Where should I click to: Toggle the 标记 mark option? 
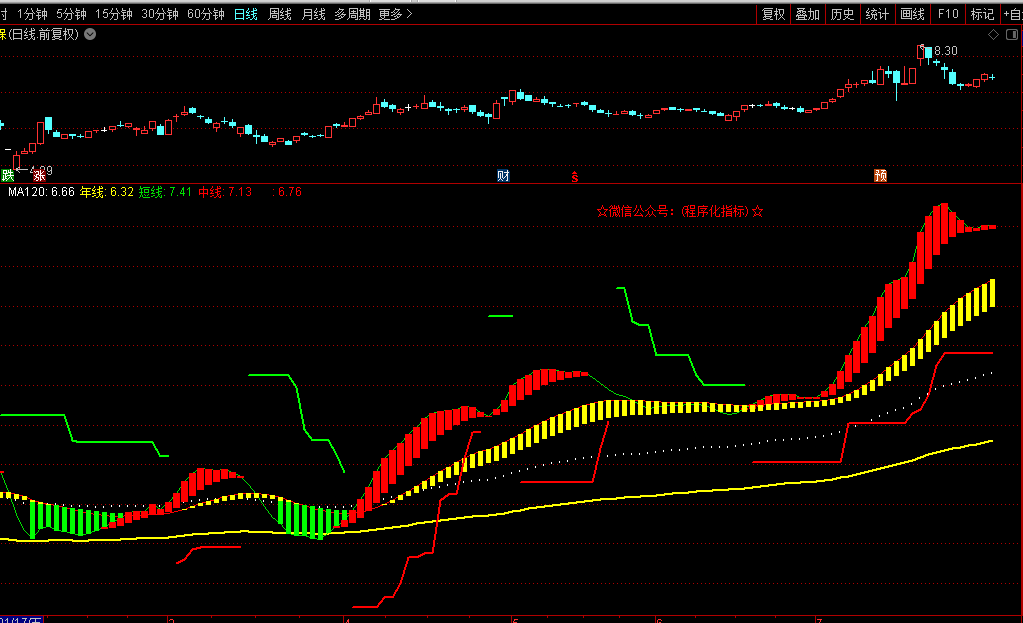982,14
